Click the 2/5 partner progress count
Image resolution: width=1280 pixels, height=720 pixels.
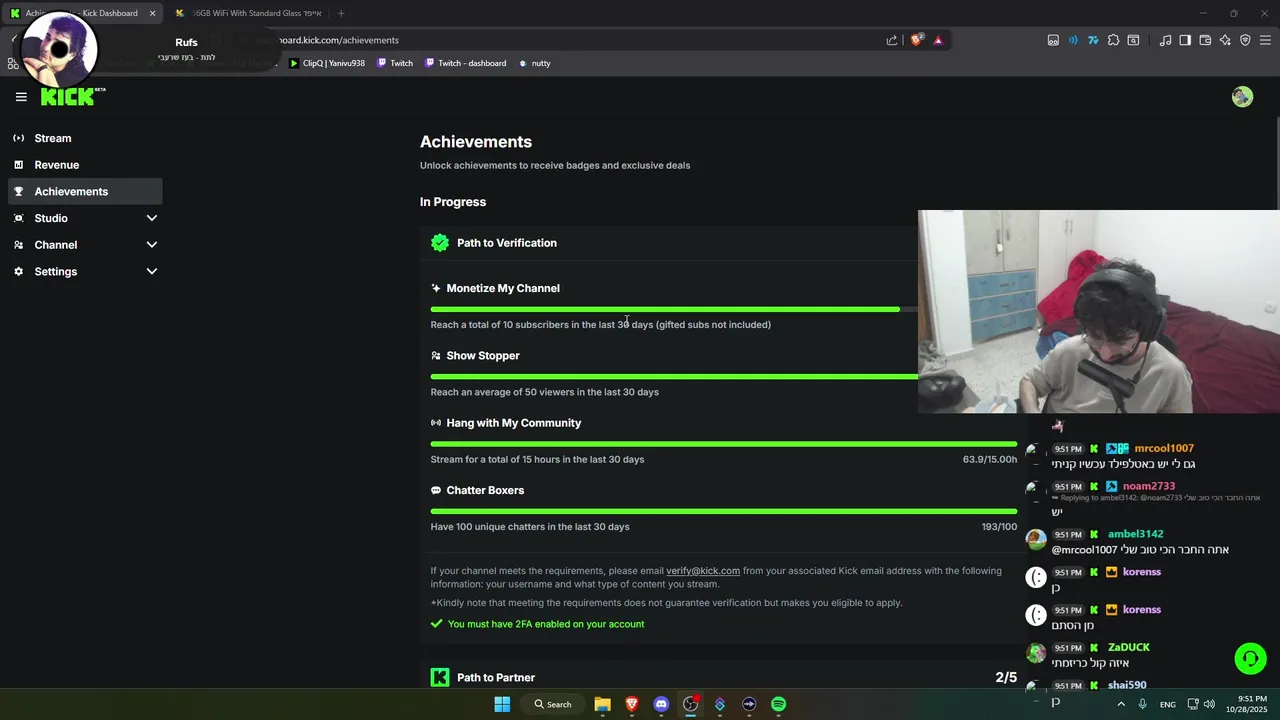point(1006,678)
